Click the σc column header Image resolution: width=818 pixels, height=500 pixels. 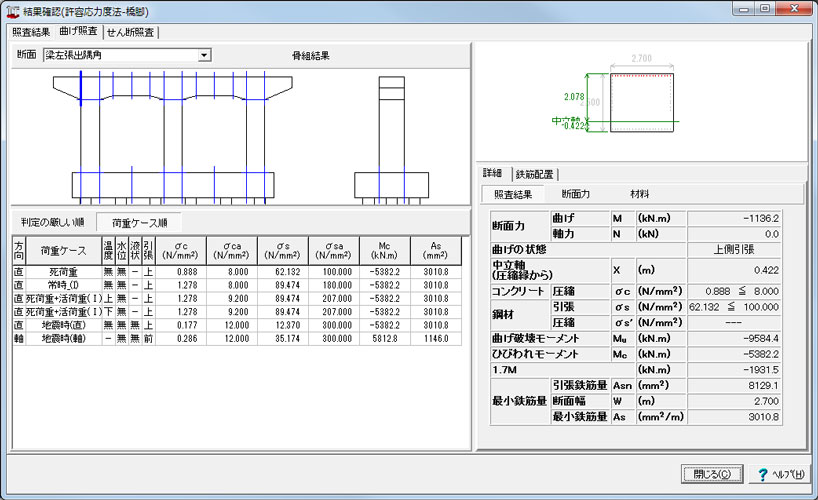point(181,249)
